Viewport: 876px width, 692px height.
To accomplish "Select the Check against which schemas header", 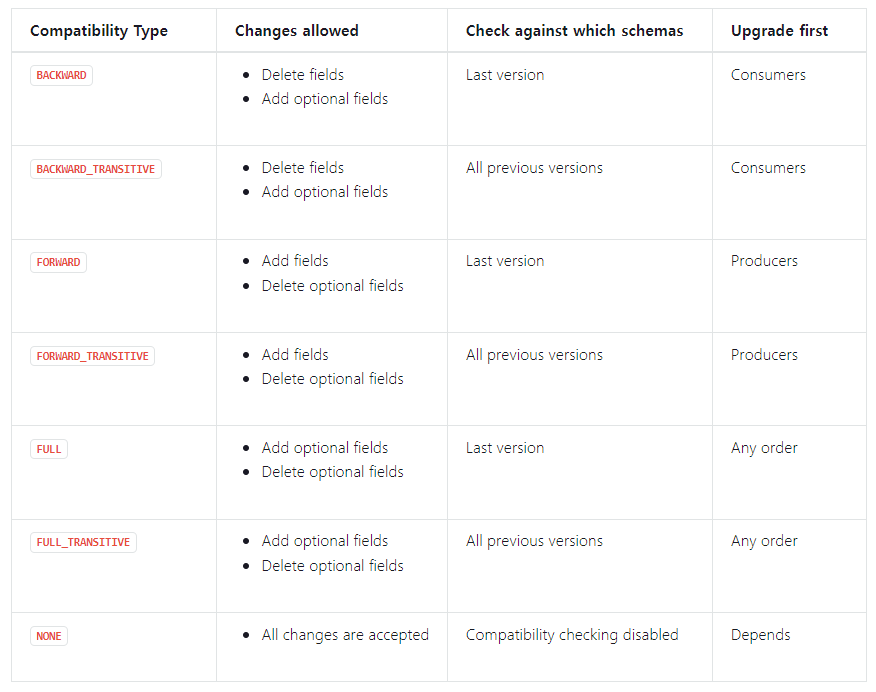I will pyautogui.click(x=574, y=31).
